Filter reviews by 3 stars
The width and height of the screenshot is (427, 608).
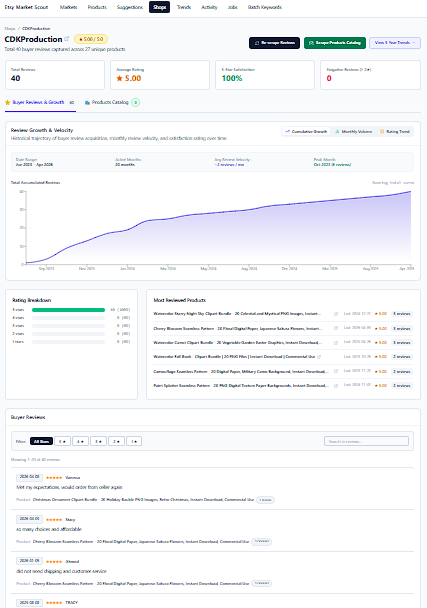(99, 441)
